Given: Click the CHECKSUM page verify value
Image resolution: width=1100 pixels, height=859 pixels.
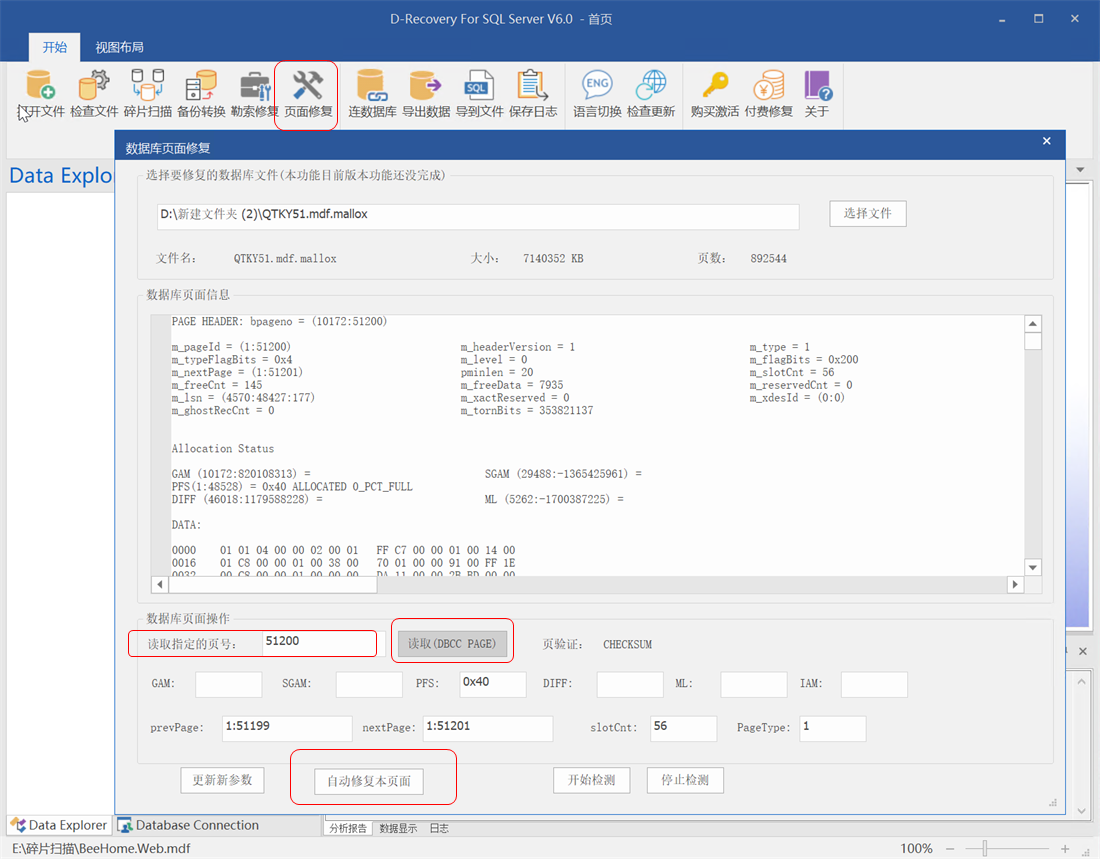Looking at the screenshot, I should point(627,644).
